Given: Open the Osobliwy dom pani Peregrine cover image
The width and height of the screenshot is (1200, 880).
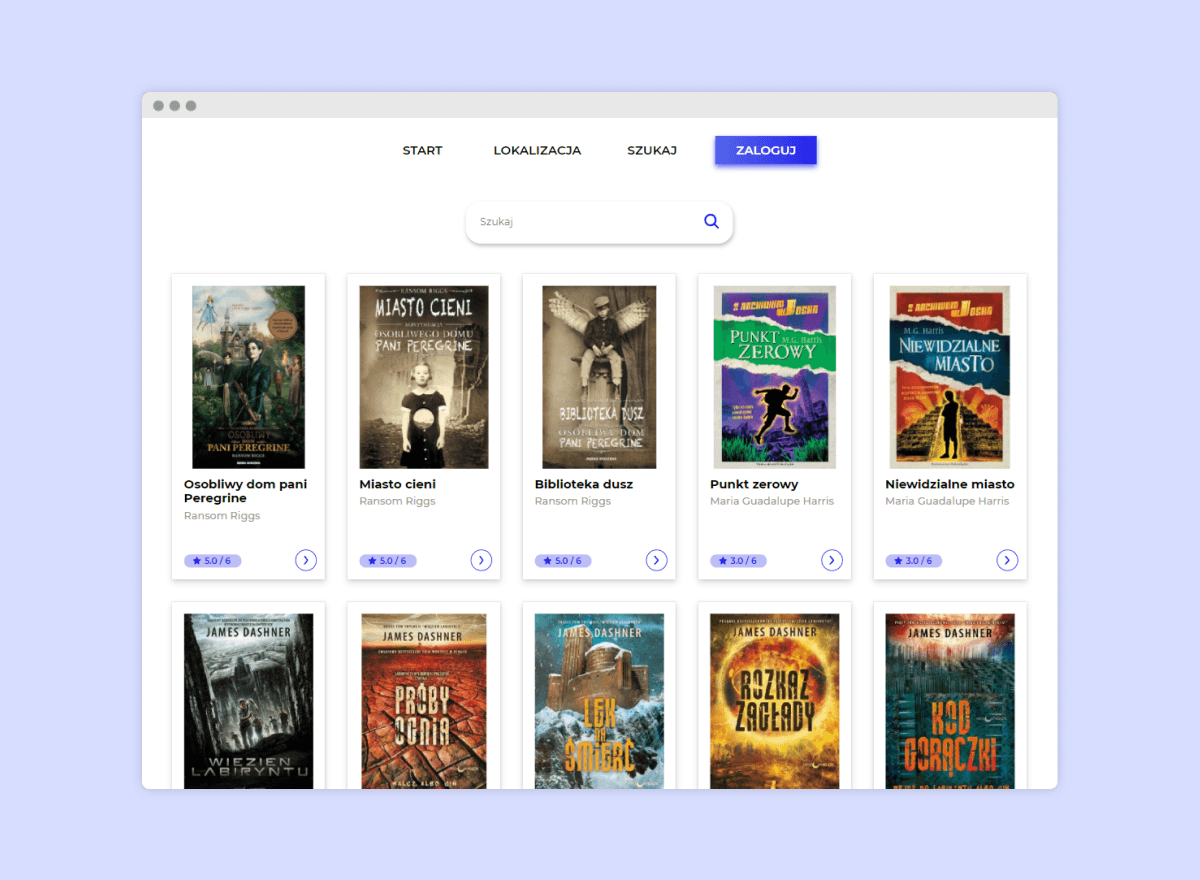Looking at the screenshot, I should [248, 377].
